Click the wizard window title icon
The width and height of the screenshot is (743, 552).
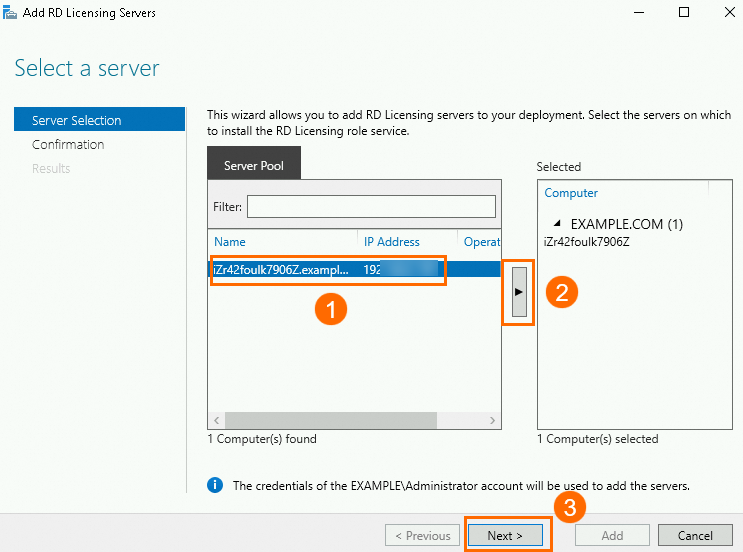[x=9, y=12]
